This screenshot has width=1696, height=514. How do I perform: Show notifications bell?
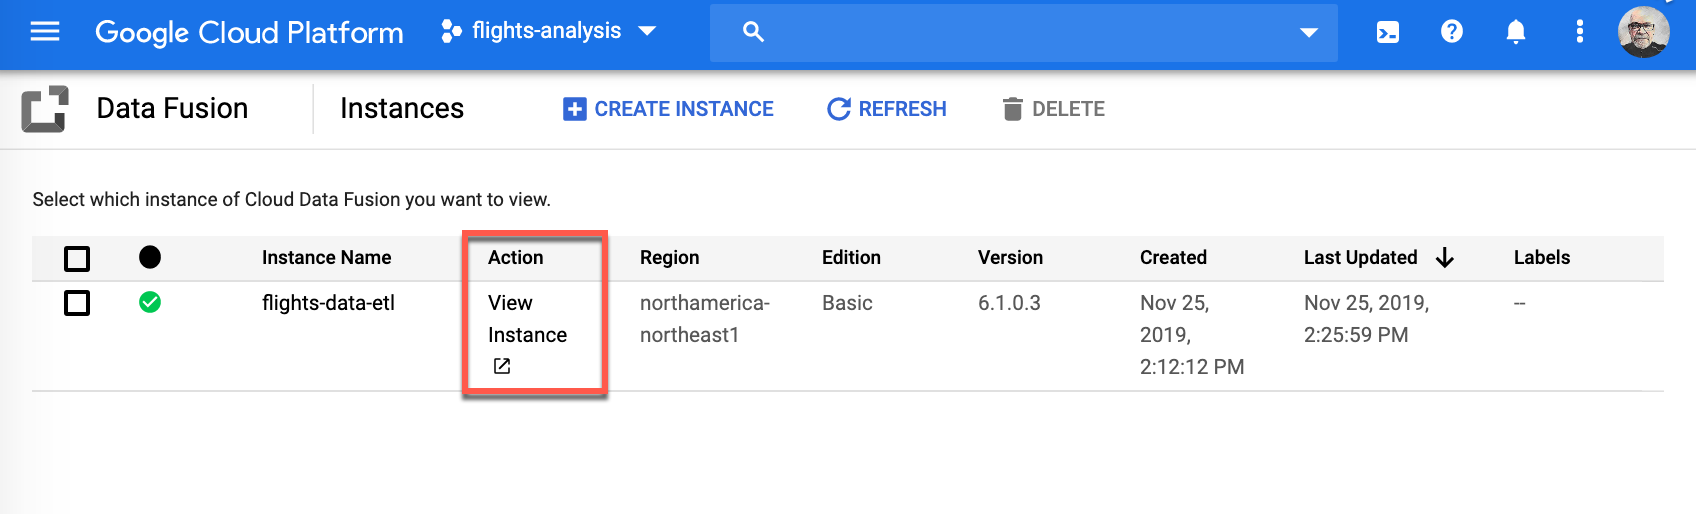1516,32
